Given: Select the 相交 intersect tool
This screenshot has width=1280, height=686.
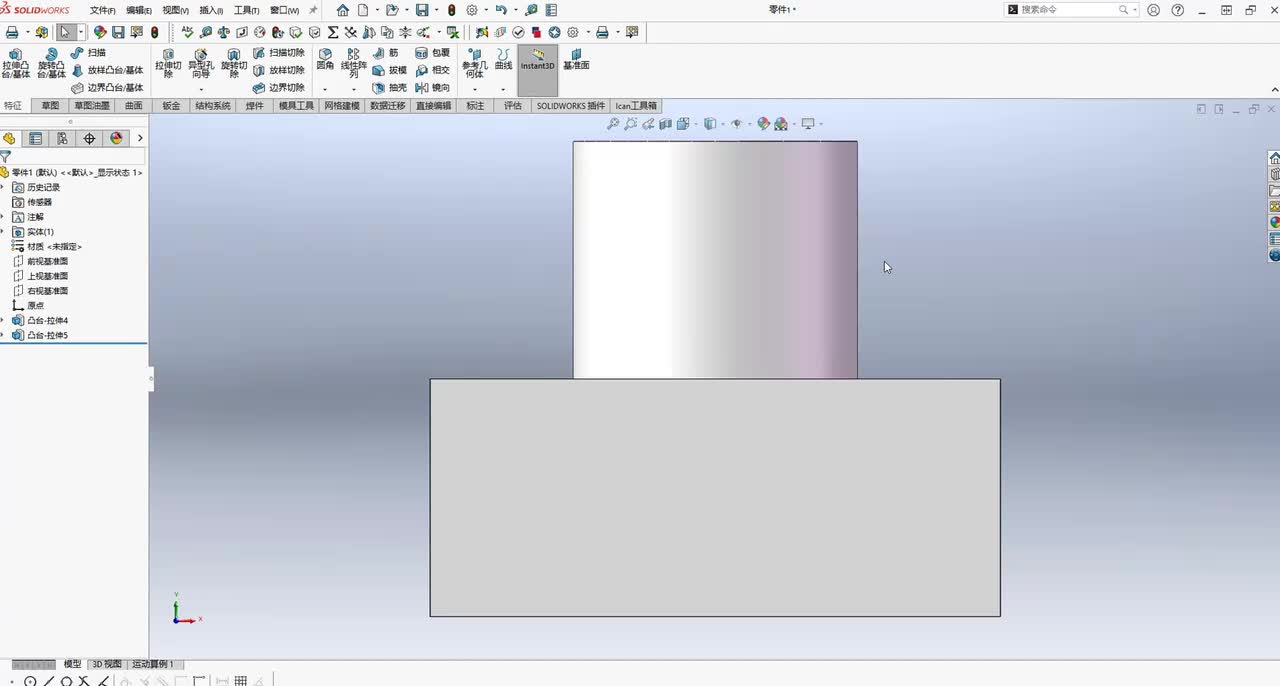Looking at the screenshot, I should 432,70.
